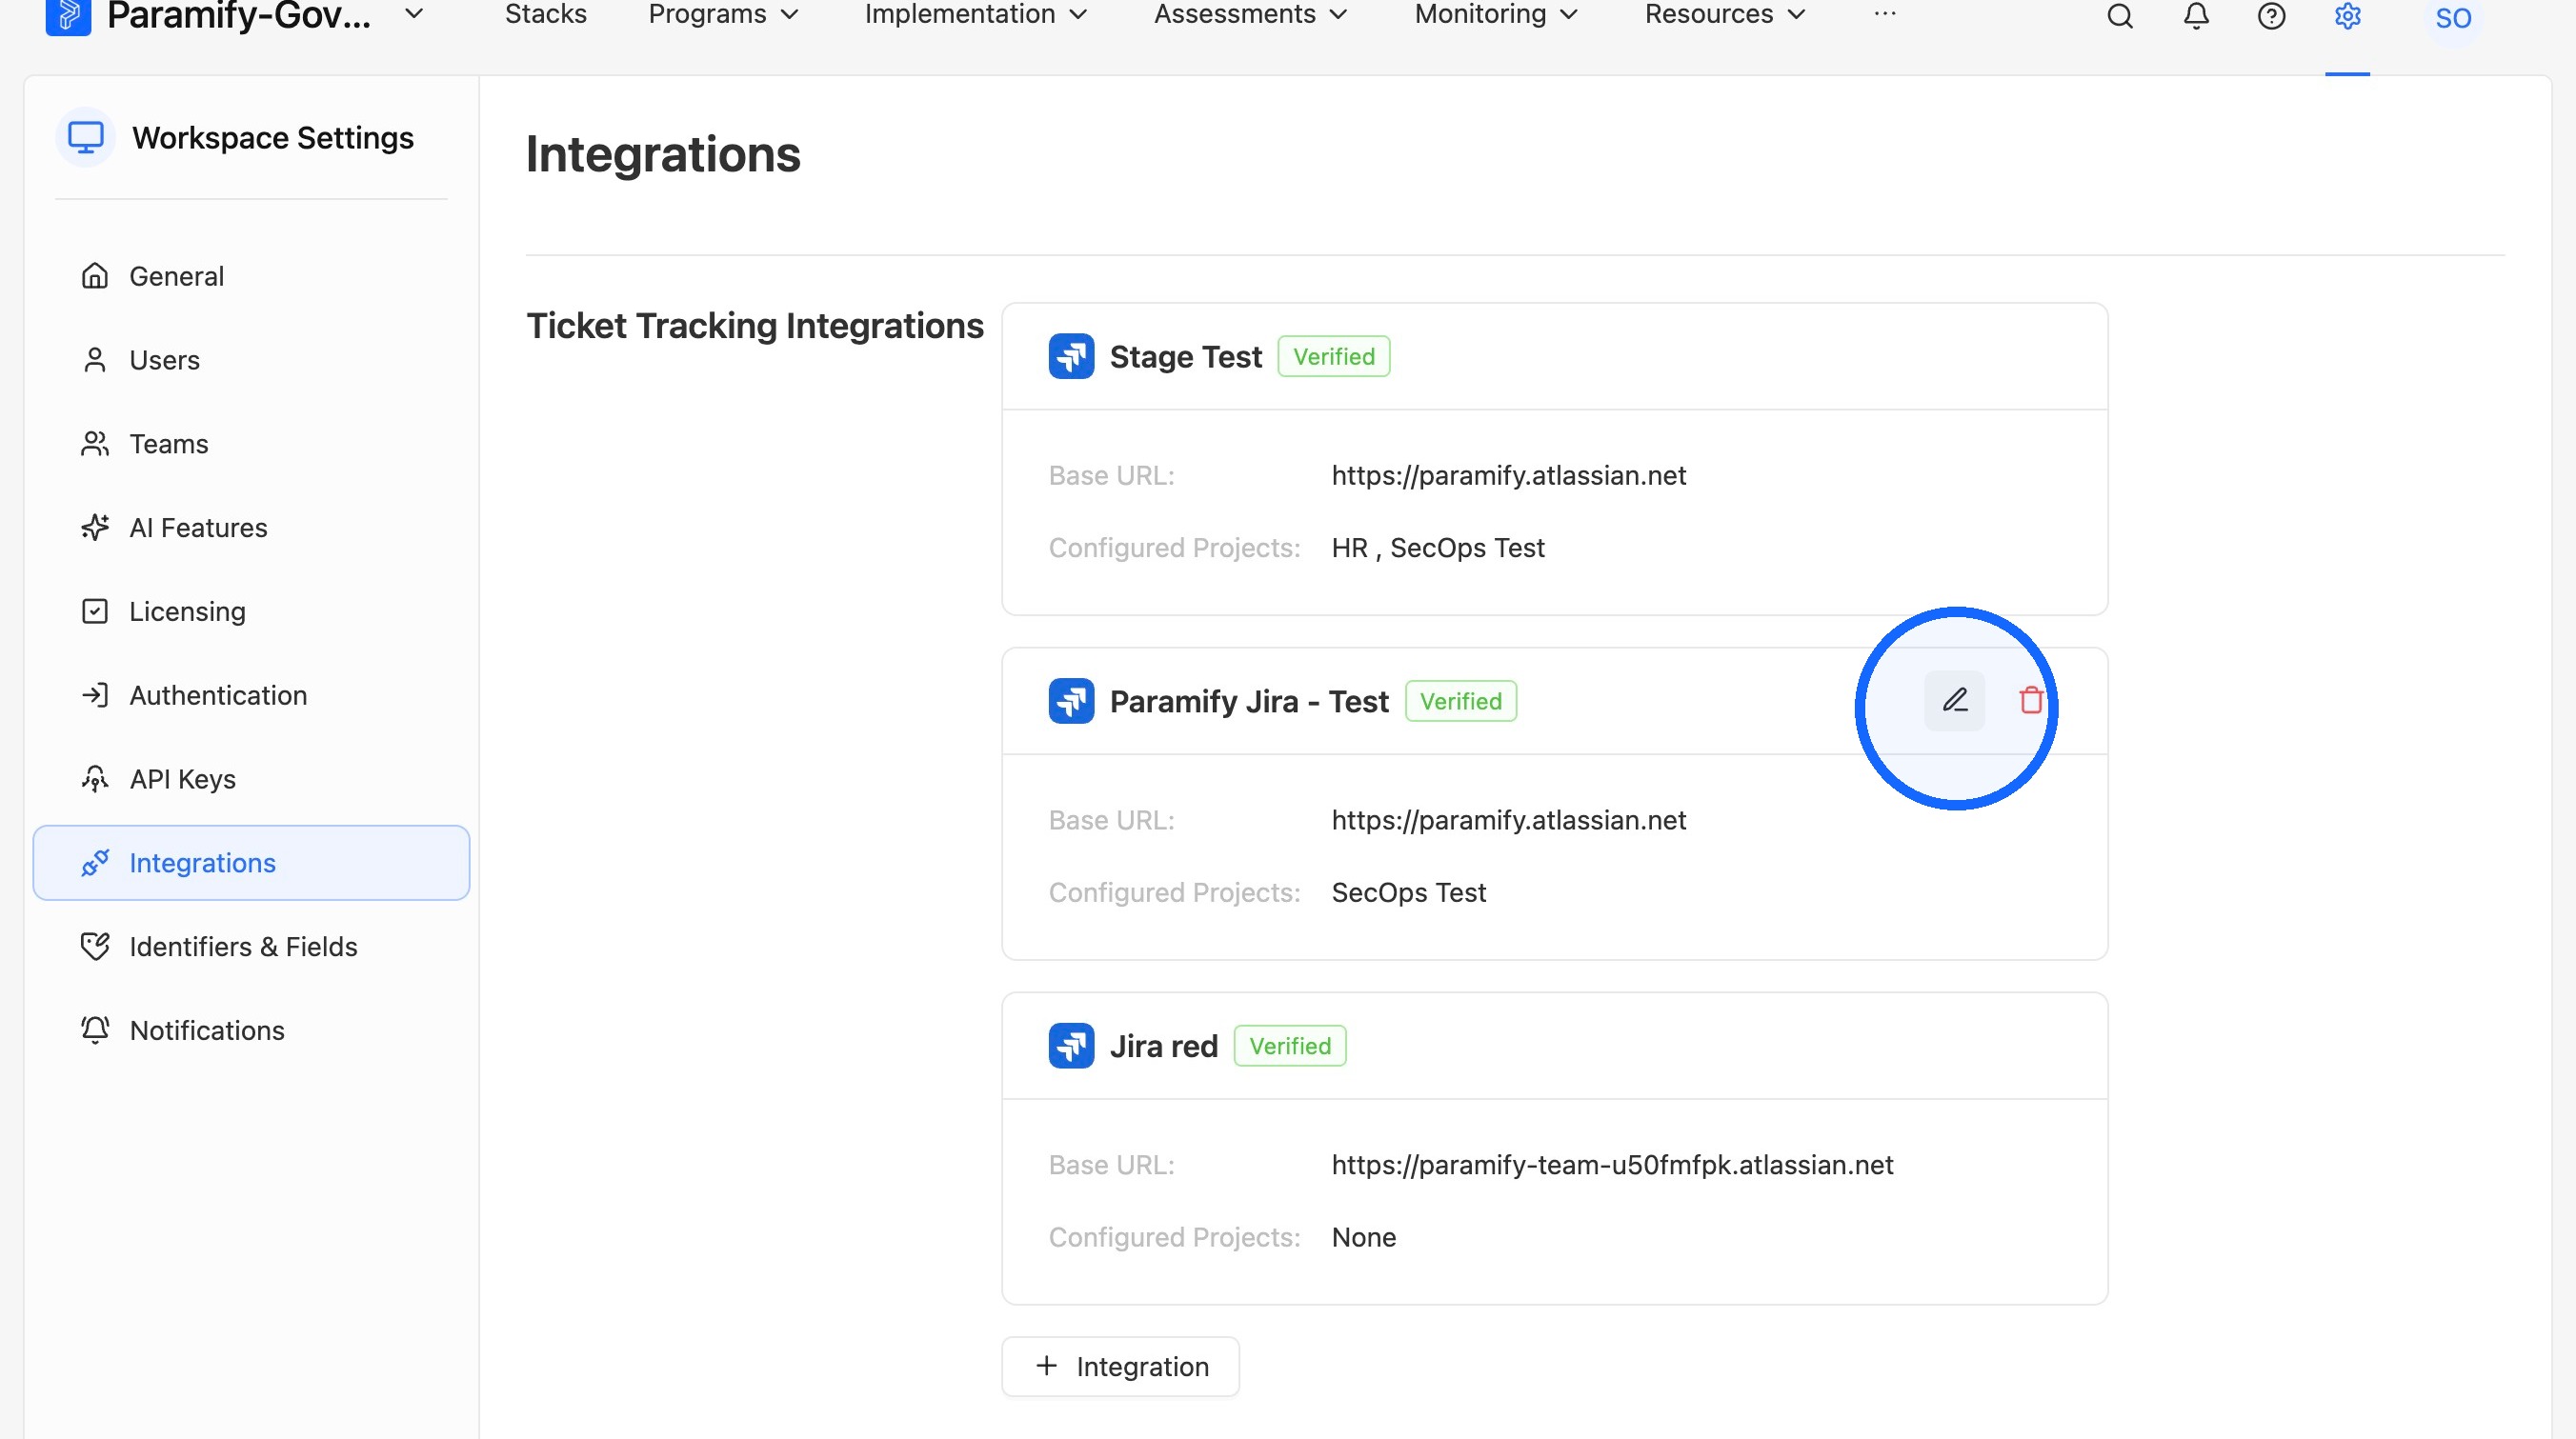Edit the Paramify Jira - Test integration
2576x1439 pixels.
click(x=1954, y=700)
